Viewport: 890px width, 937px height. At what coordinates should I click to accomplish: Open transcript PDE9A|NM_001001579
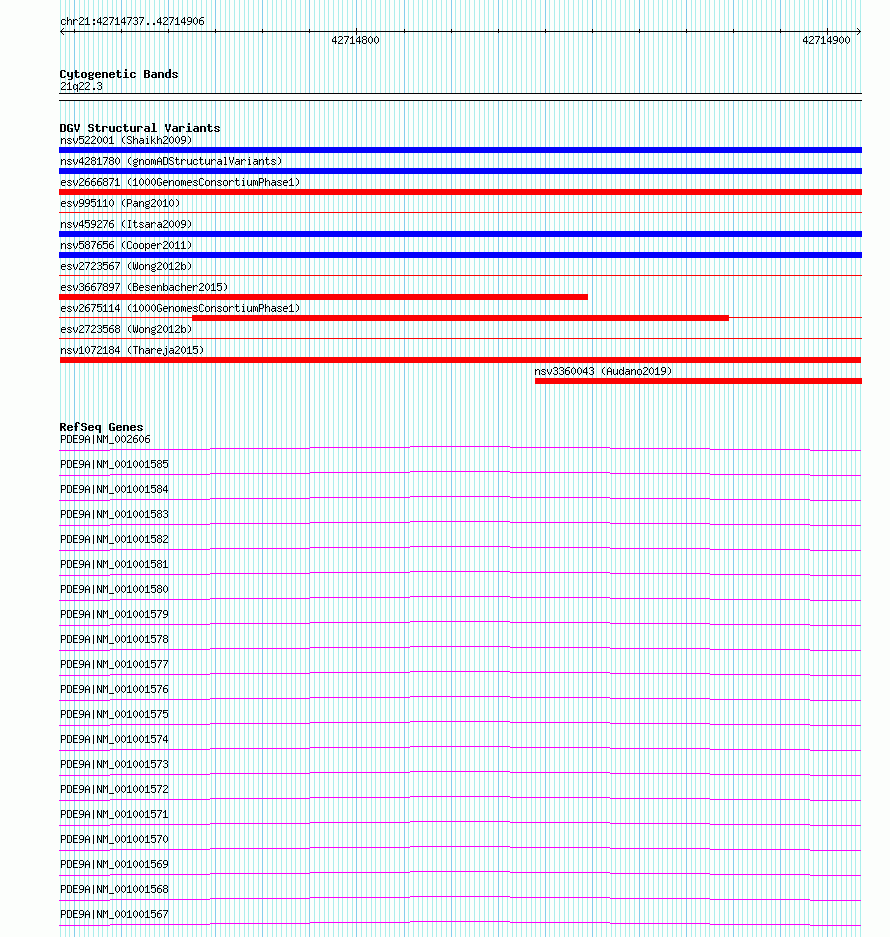pyautogui.click(x=114, y=614)
